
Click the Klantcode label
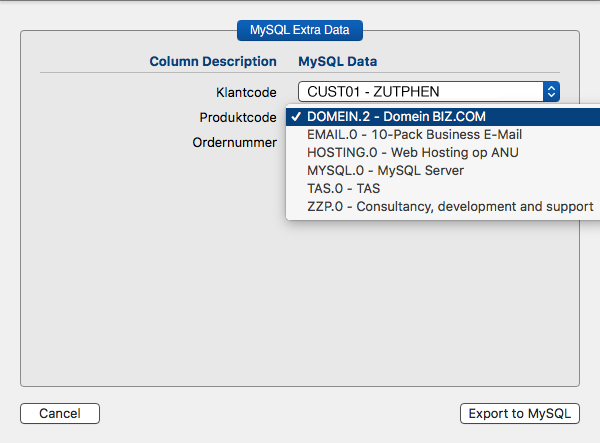246,93
